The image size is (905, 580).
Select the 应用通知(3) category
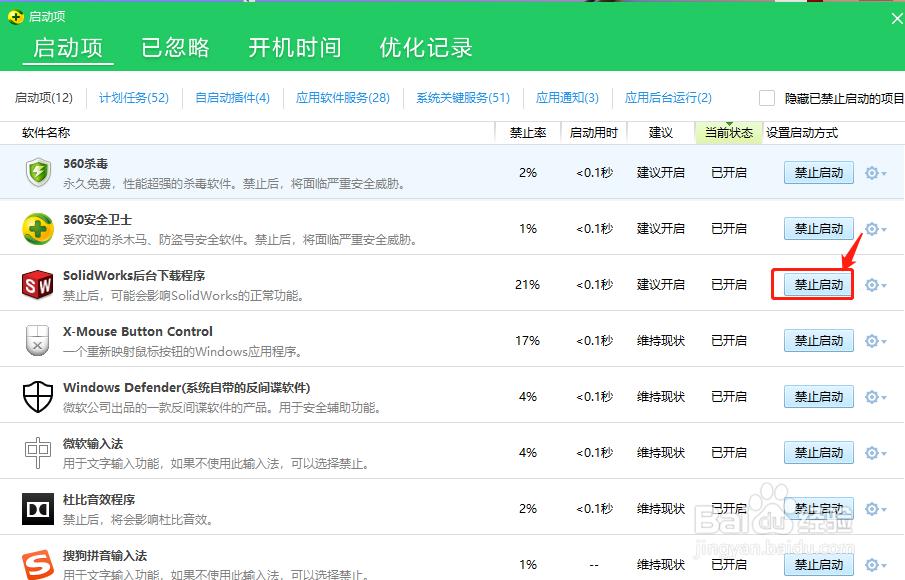567,98
